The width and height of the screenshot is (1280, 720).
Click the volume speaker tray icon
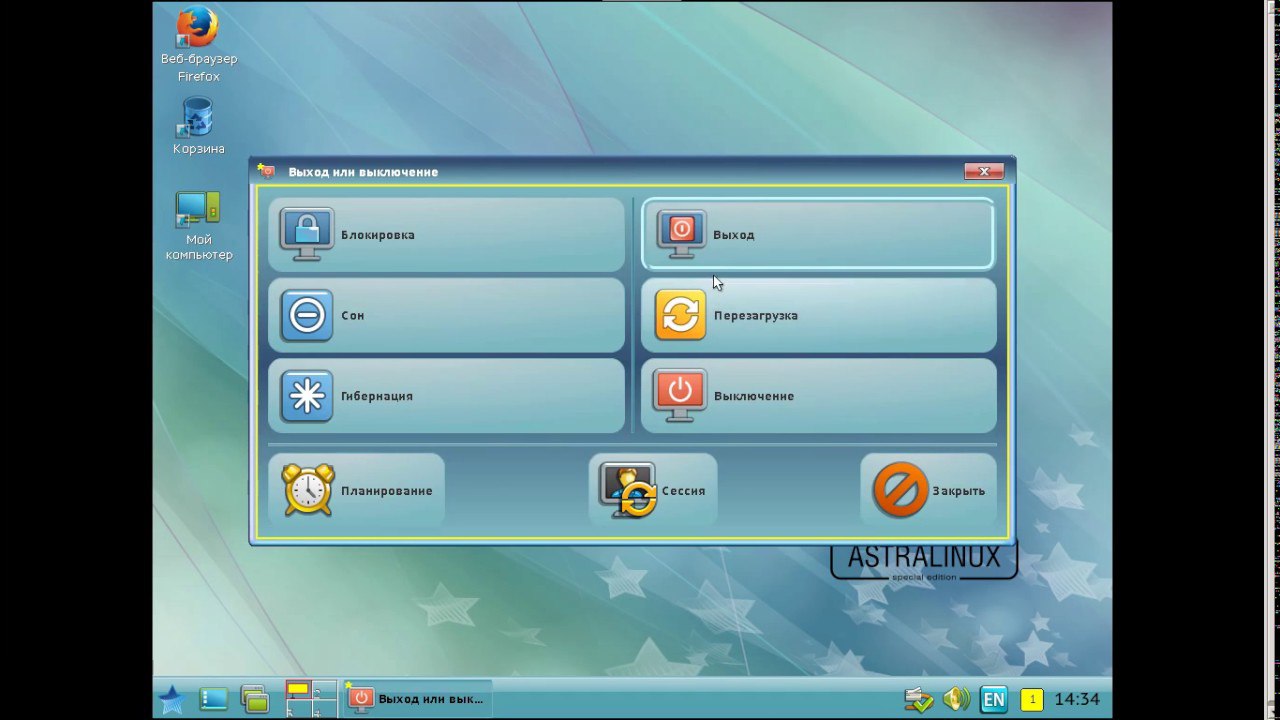(955, 699)
